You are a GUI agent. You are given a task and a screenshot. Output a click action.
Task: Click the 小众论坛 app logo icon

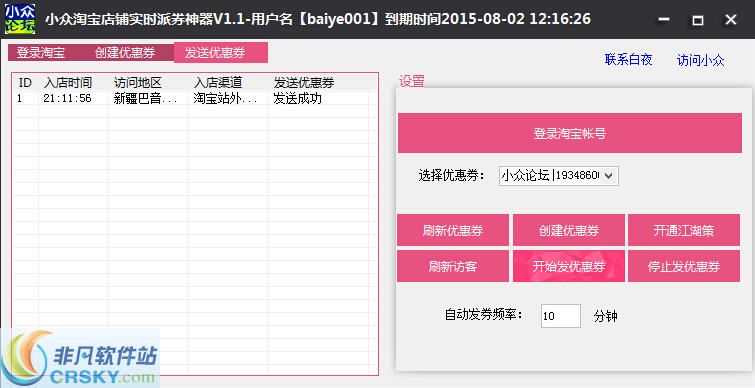point(20,19)
